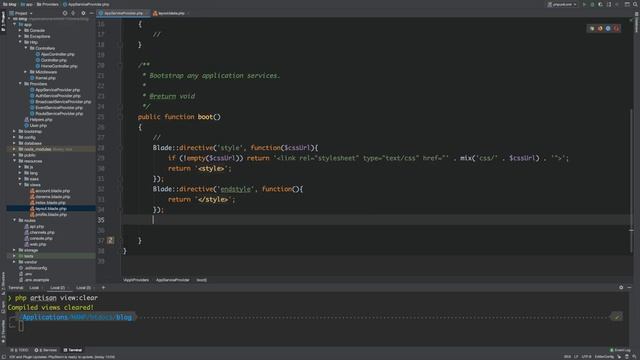Open BroadcastServiceProvider.php file
This screenshot has height=360, width=640.
[60, 102]
